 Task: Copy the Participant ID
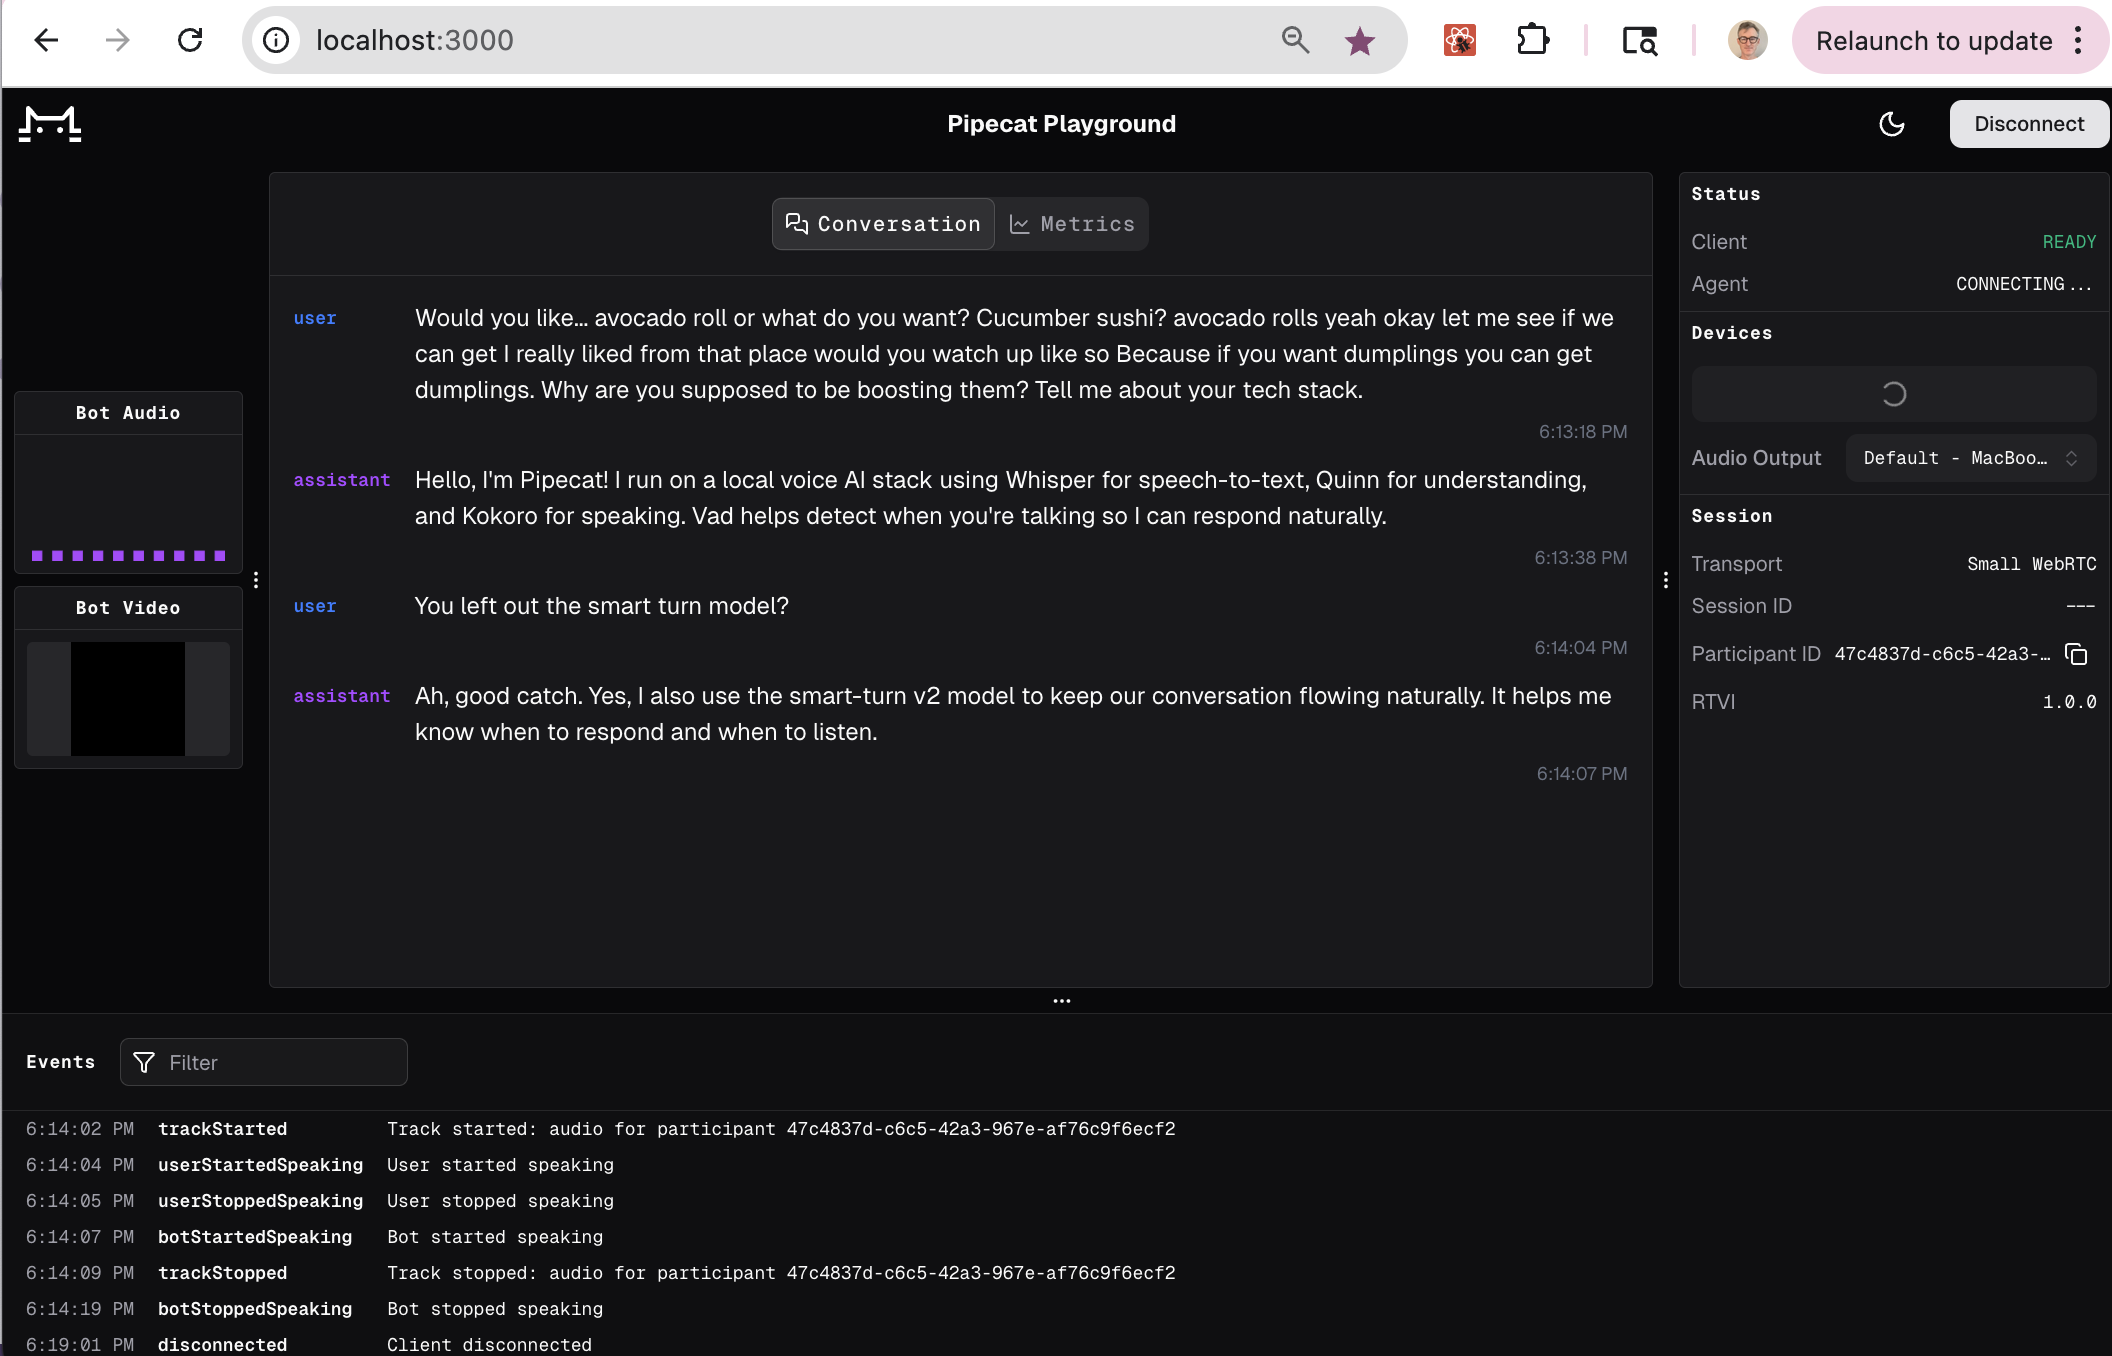pyautogui.click(x=2077, y=654)
